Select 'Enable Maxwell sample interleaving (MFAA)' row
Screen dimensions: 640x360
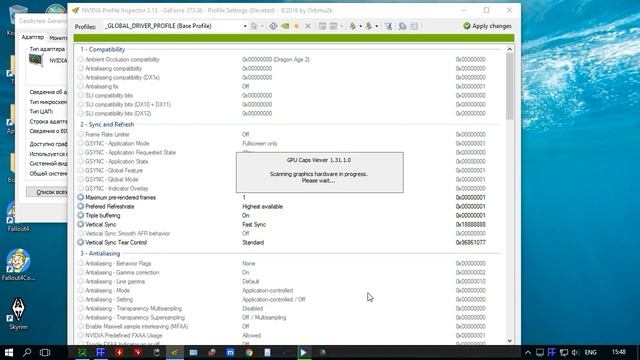[288, 327]
